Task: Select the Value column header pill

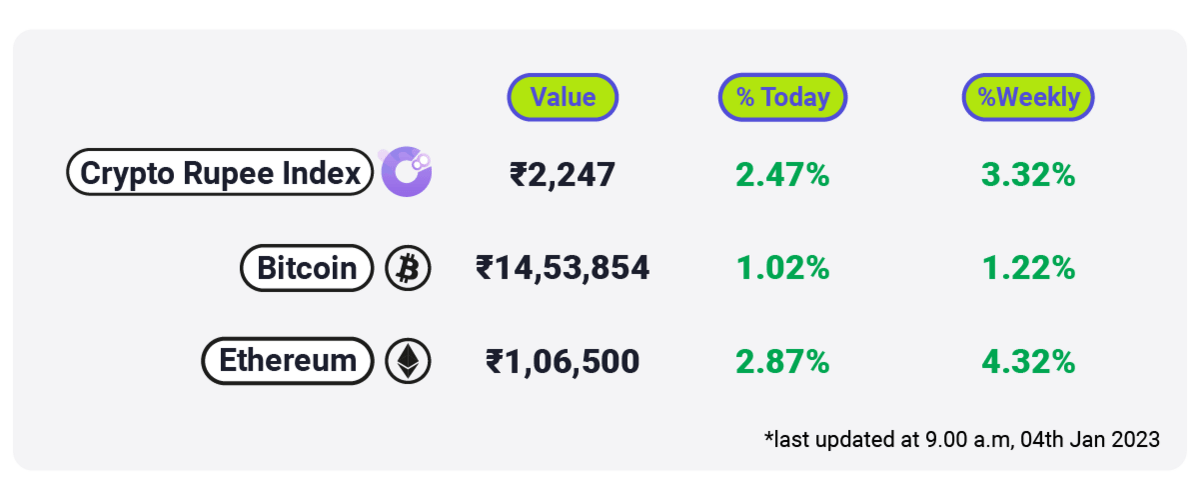Action: 563,97
